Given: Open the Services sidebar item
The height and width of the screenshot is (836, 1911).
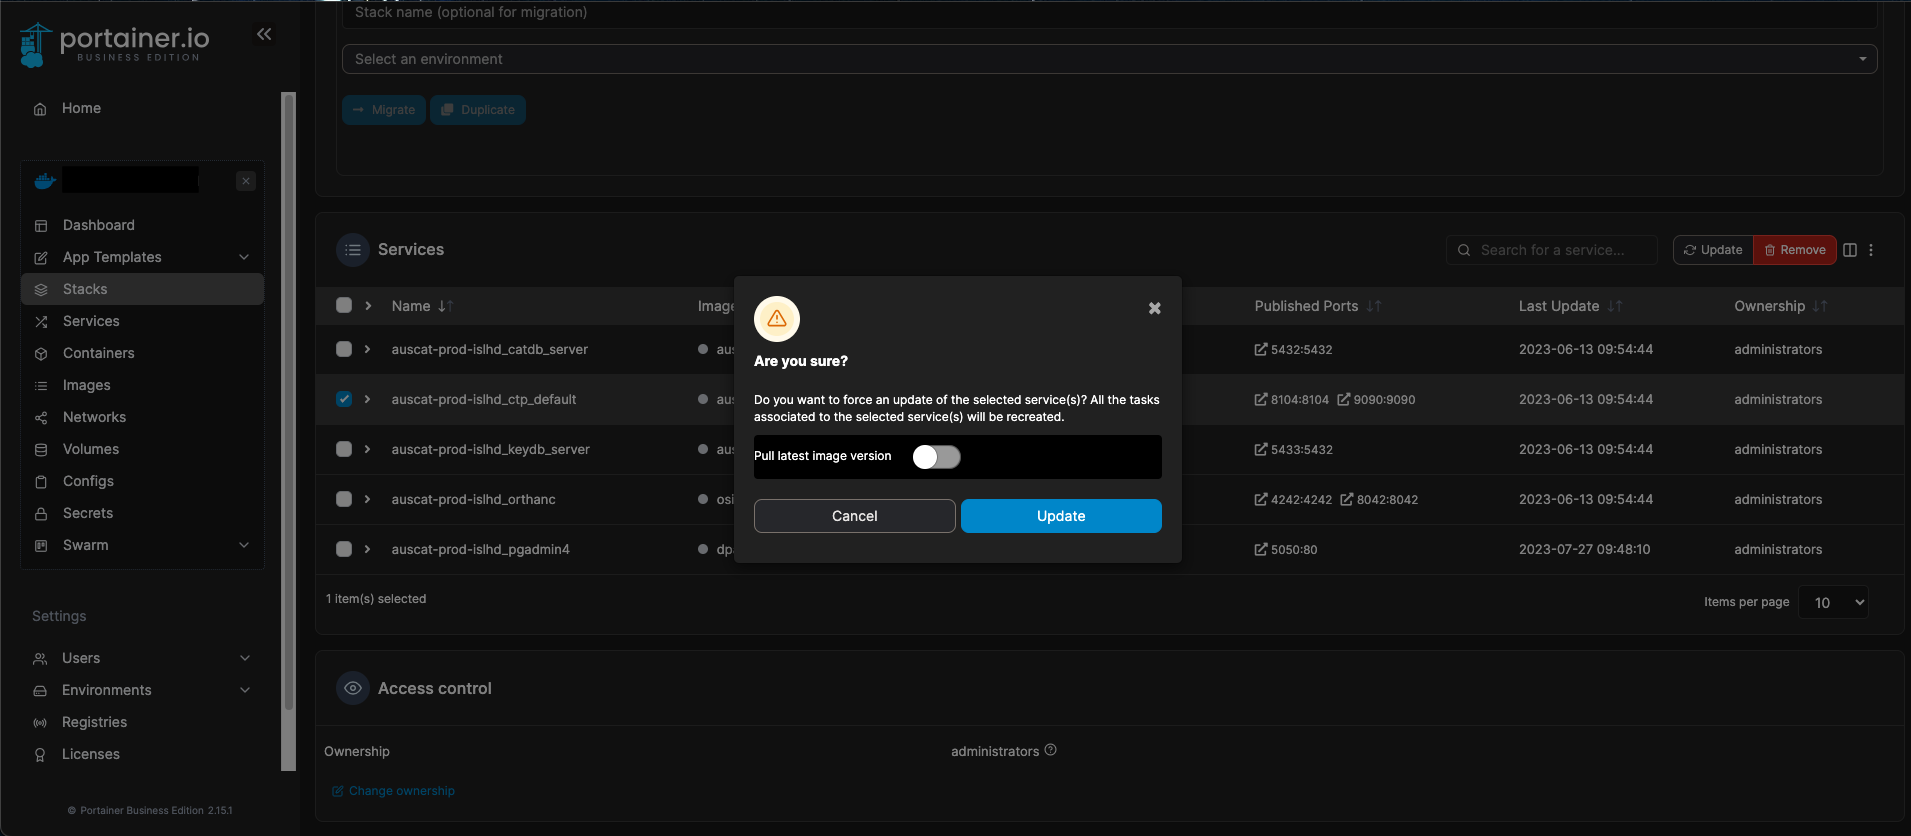Looking at the screenshot, I should (91, 321).
